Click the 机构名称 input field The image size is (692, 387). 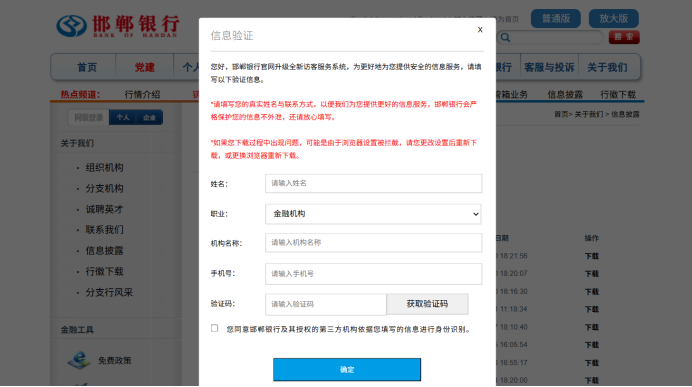tap(373, 243)
